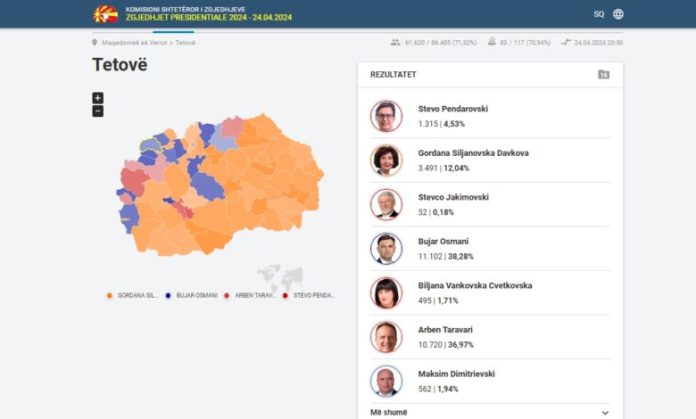Toggle Bujar Osmani legend entry
Image resolution: width=696 pixels, height=419 pixels.
pyautogui.click(x=194, y=295)
